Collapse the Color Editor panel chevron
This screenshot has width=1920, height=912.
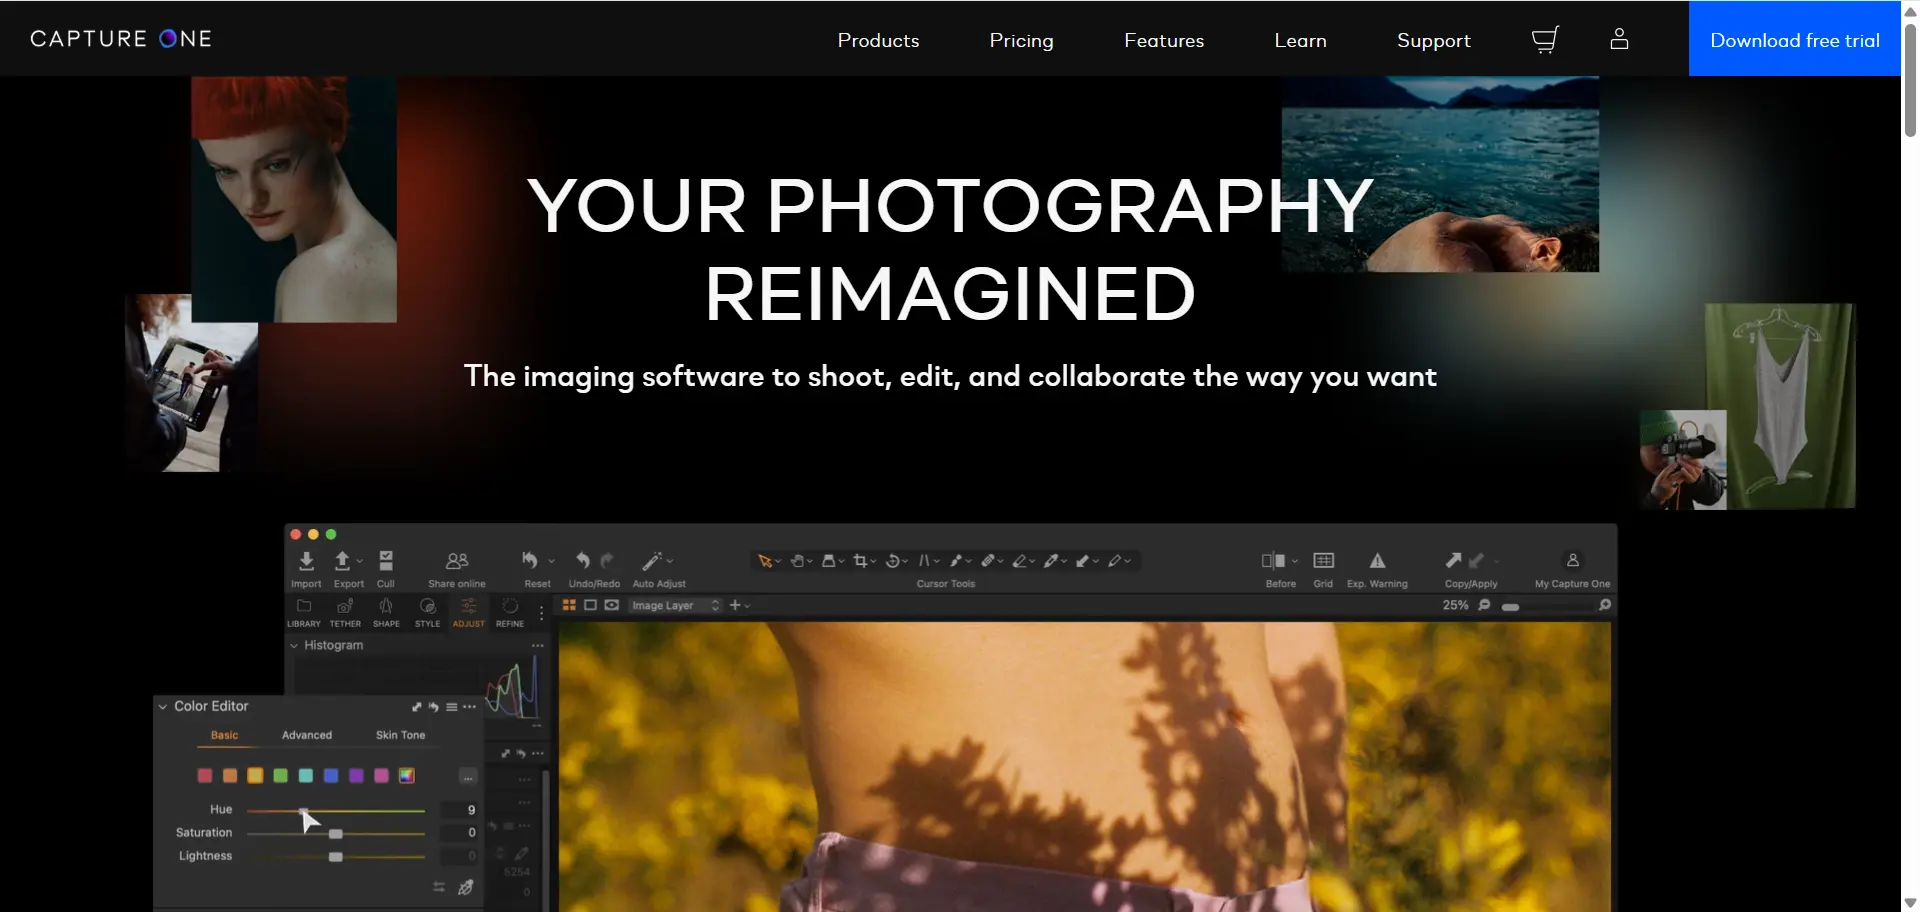[163, 707]
